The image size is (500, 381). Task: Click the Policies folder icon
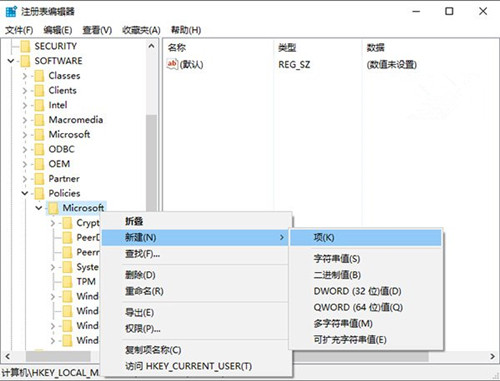click(x=39, y=193)
